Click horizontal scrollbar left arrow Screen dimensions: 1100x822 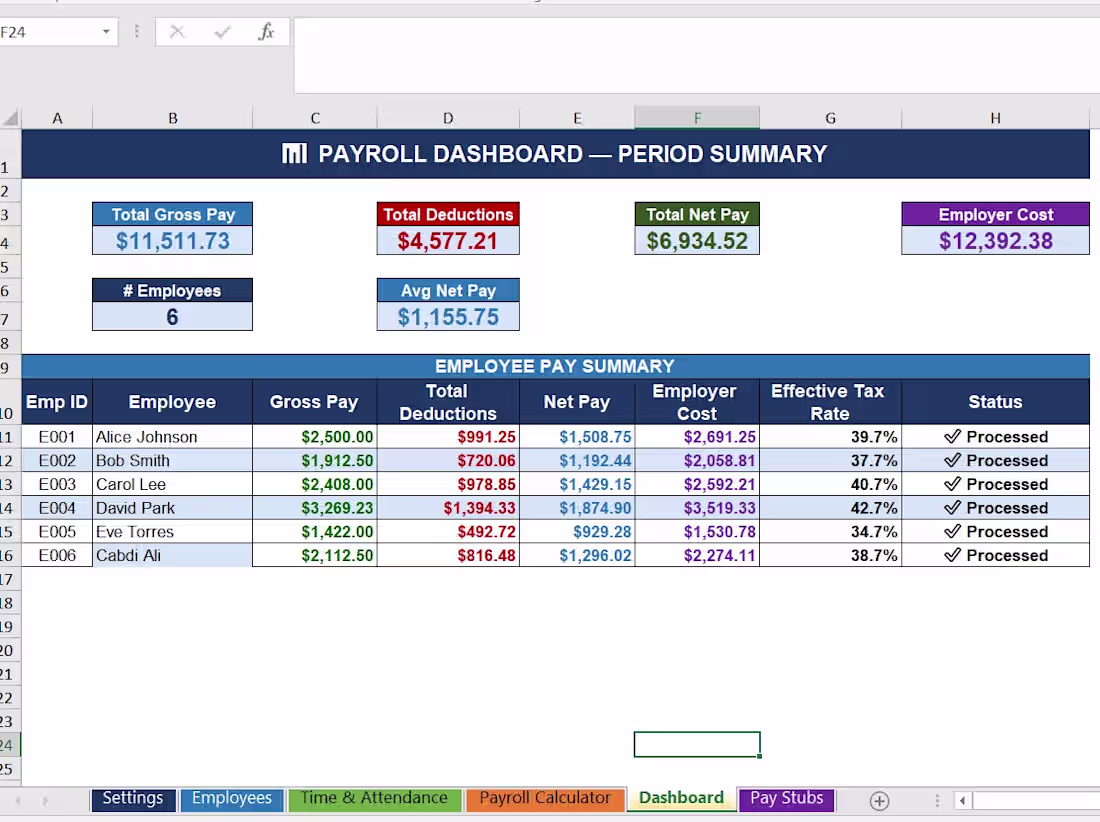tap(962, 800)
